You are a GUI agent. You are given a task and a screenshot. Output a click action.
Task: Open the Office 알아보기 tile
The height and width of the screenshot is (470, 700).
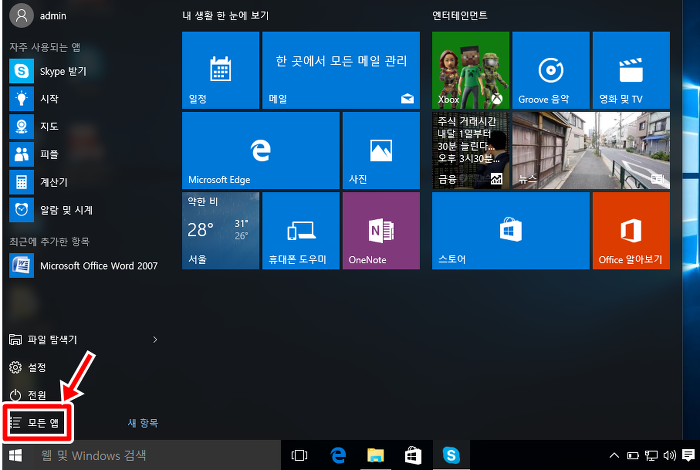[631, 231]
